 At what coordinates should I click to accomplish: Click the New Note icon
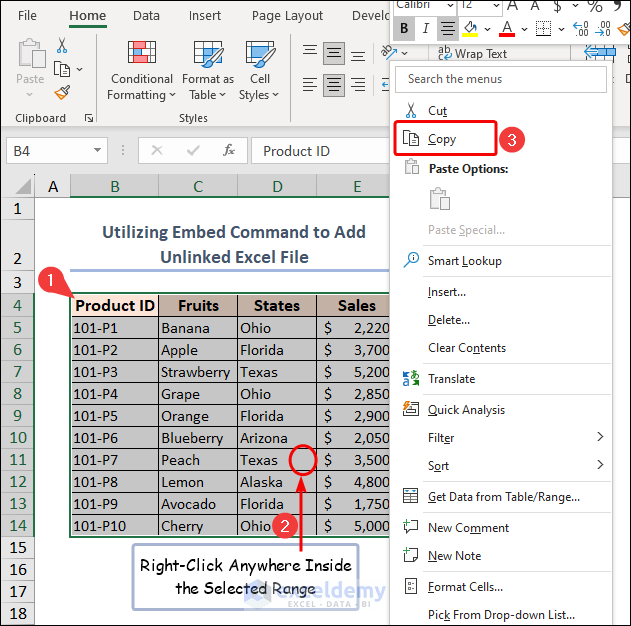point(410,555)
